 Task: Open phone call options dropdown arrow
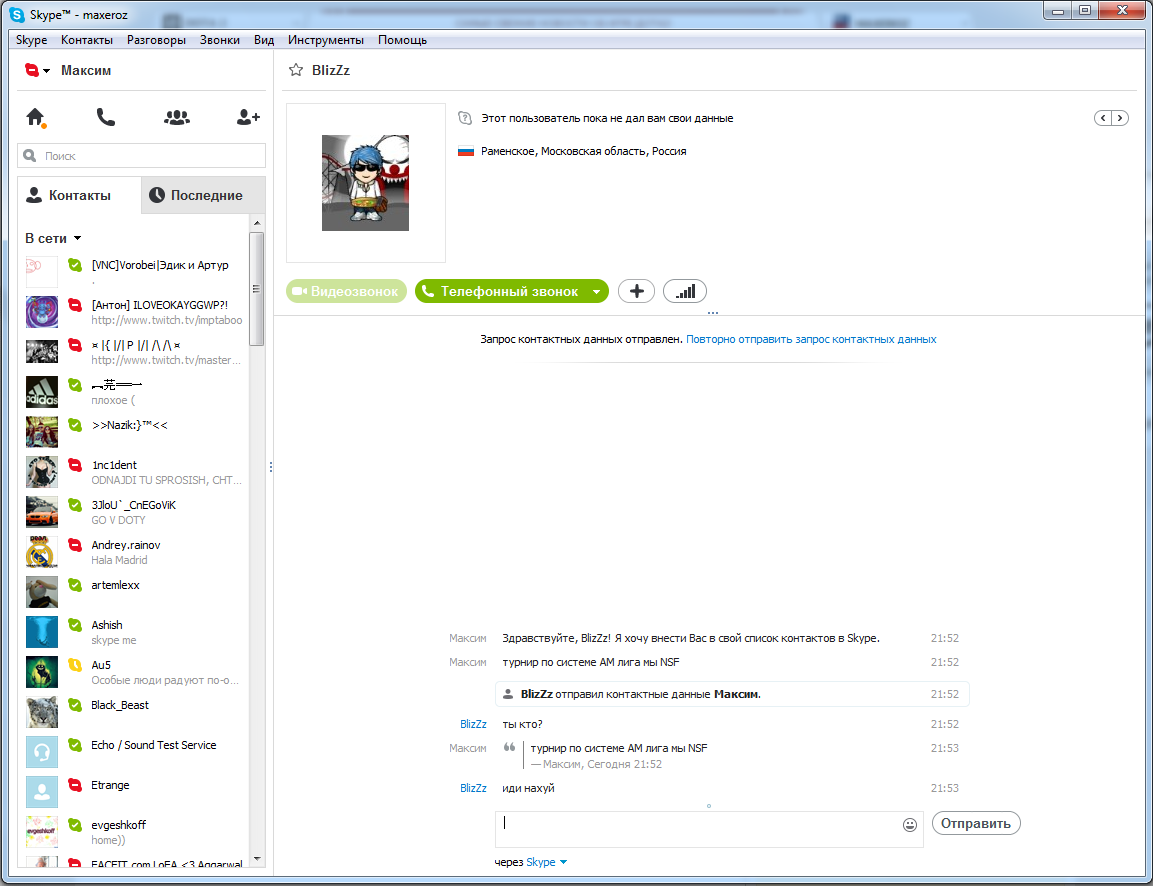(596, 292)
